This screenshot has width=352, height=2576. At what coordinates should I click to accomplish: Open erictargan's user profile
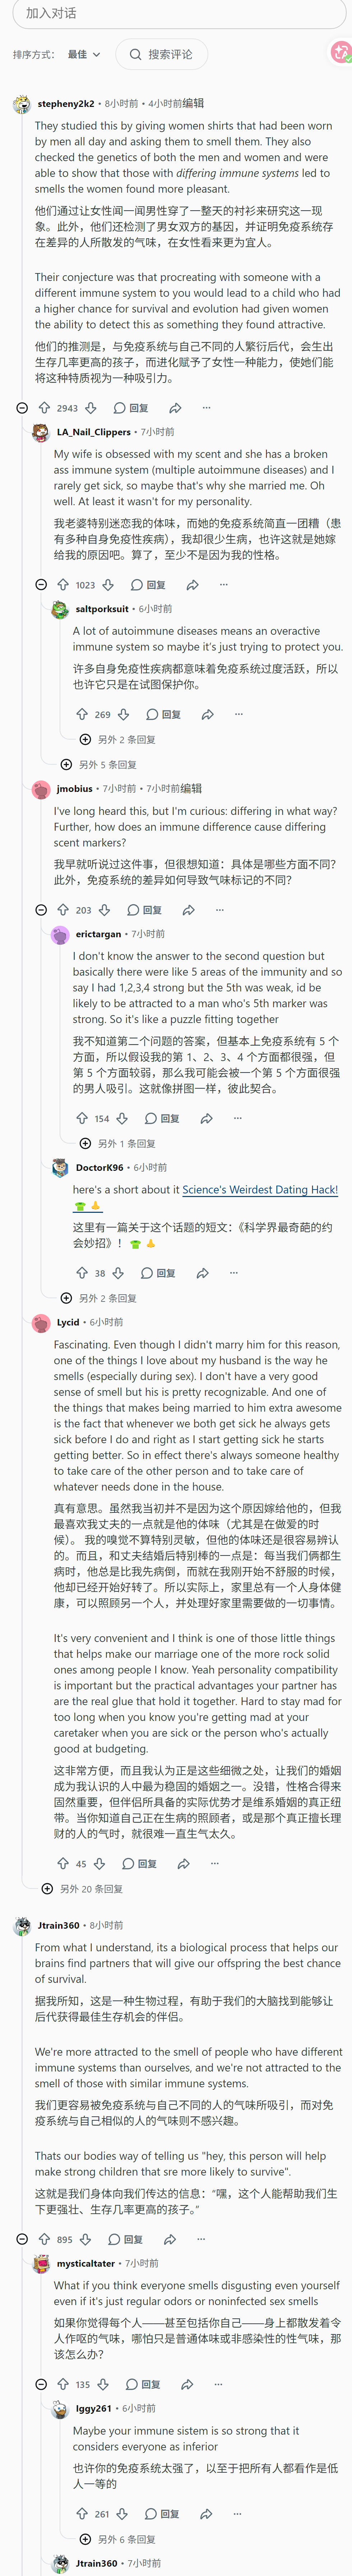(x=98, y=934)
